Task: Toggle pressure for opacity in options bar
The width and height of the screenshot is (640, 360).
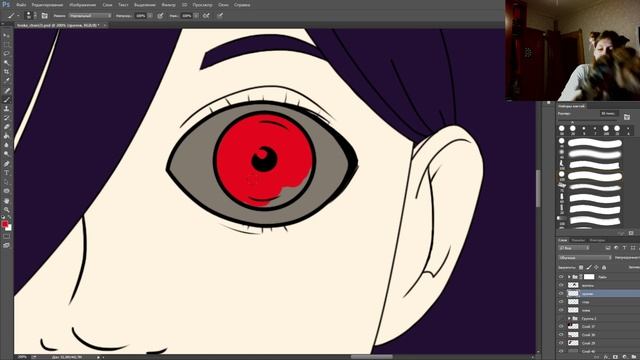Action: (160, 16)
